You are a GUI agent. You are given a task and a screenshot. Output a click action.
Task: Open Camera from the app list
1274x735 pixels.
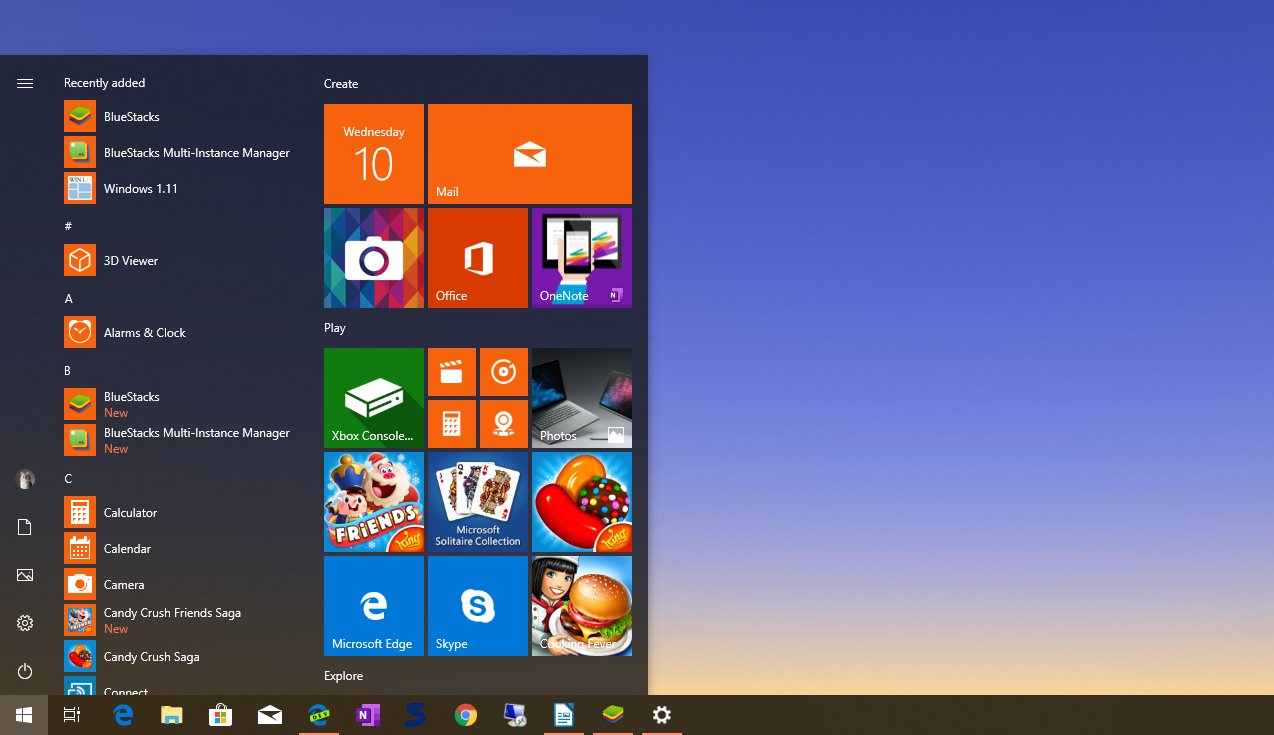[180, 584]
